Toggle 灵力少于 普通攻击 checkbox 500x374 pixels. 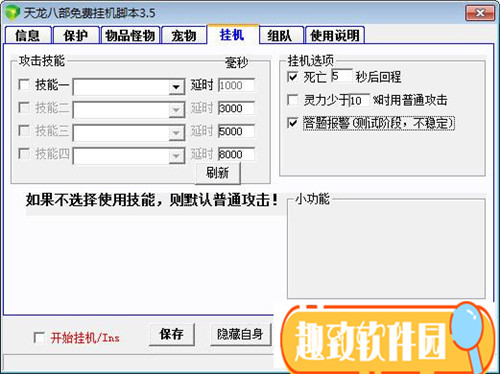[292, 100]
